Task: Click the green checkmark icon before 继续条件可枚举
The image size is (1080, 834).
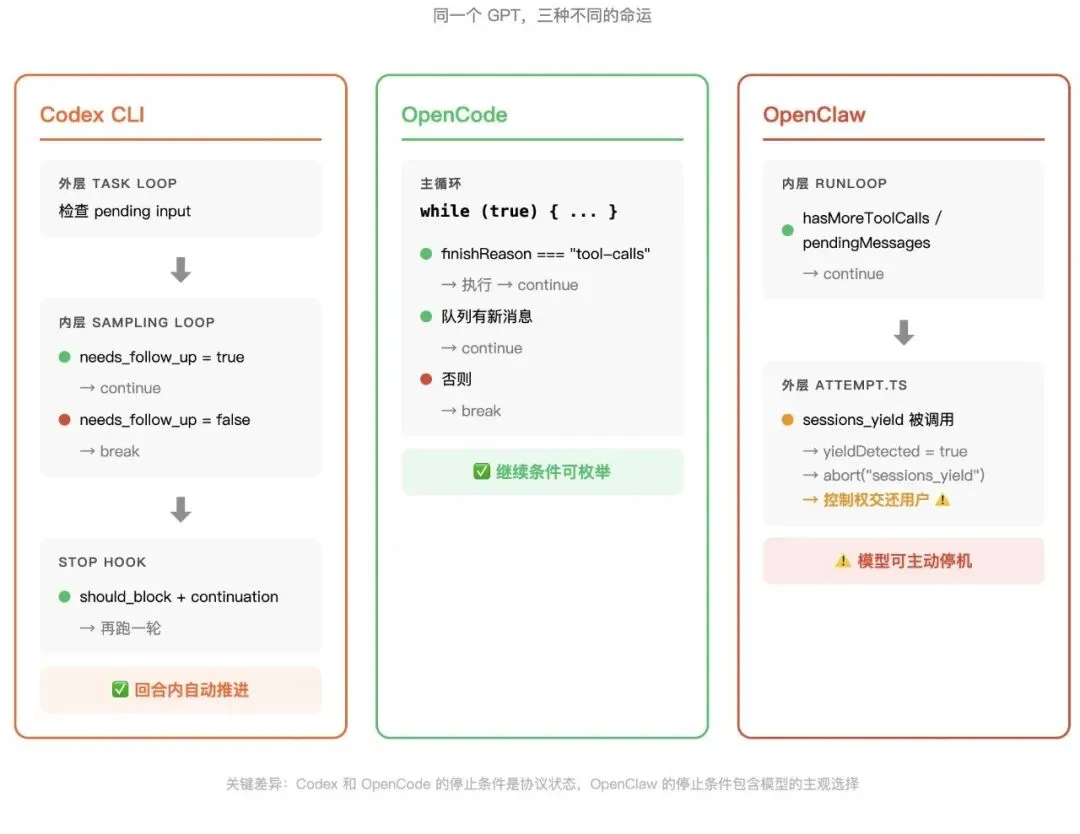Action: 481,471
